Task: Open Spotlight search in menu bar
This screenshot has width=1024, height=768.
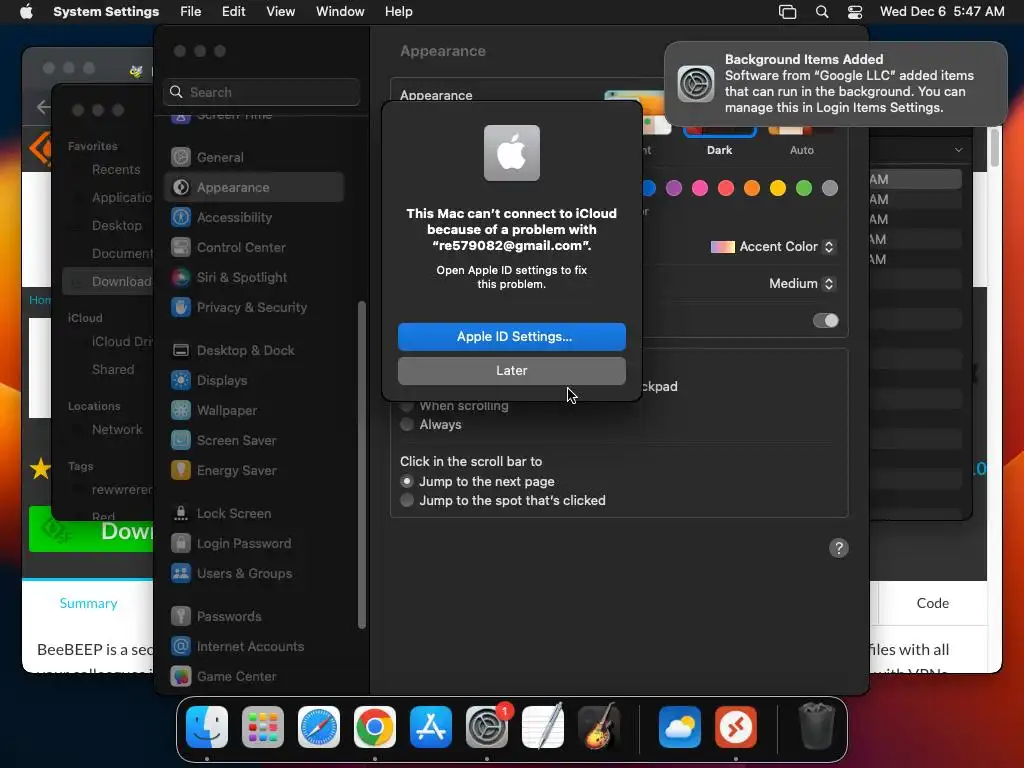Action: click(822, 12)
